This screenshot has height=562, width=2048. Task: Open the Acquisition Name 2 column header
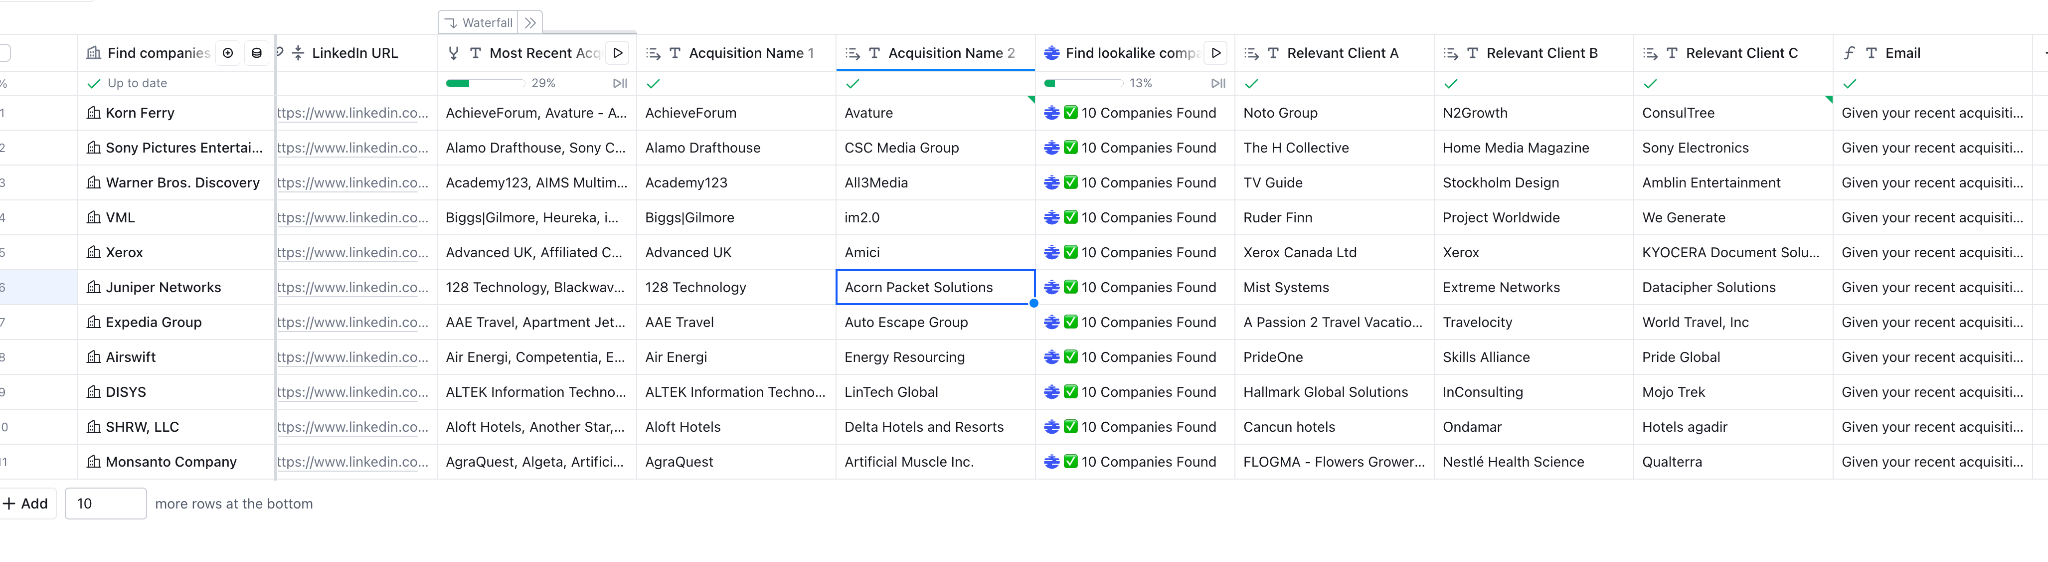pyautogui.click(x=935, y=53)
